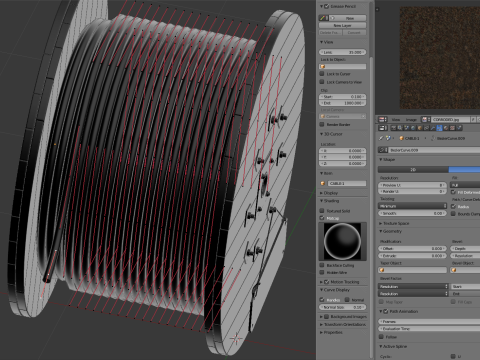This screenshot has width=480, height=360.
Task: Click the Grease Pencil draw pencil icon
Action: pyautogui.click(x=322, y=18)
